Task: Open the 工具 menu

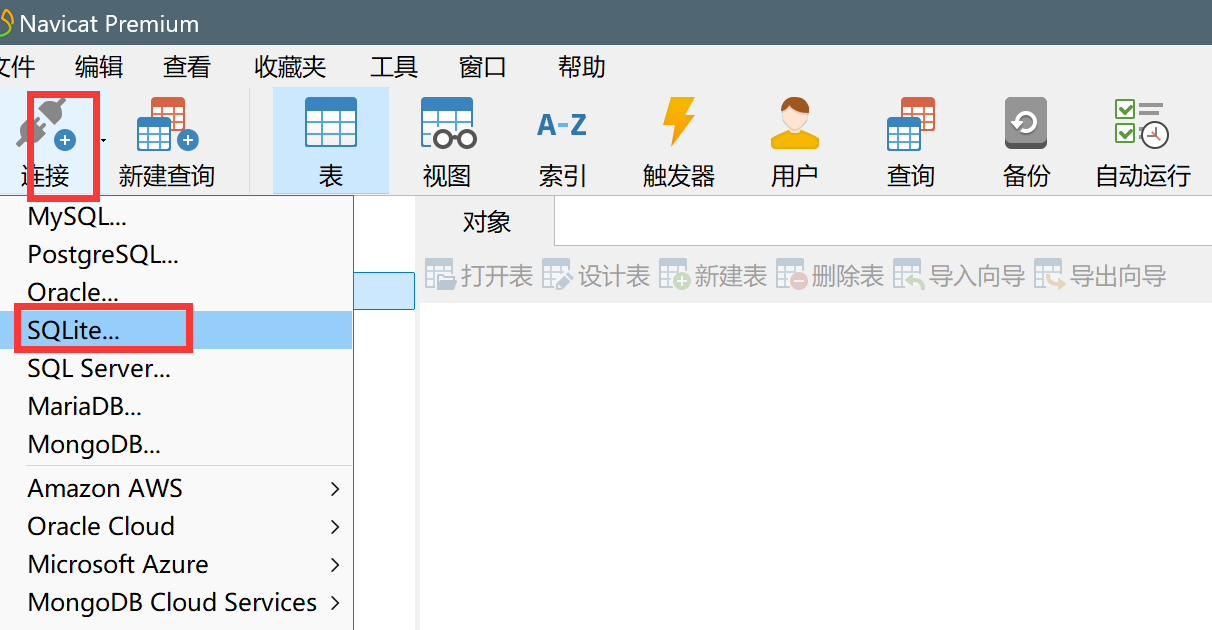Action: click(x=394, y=67)
